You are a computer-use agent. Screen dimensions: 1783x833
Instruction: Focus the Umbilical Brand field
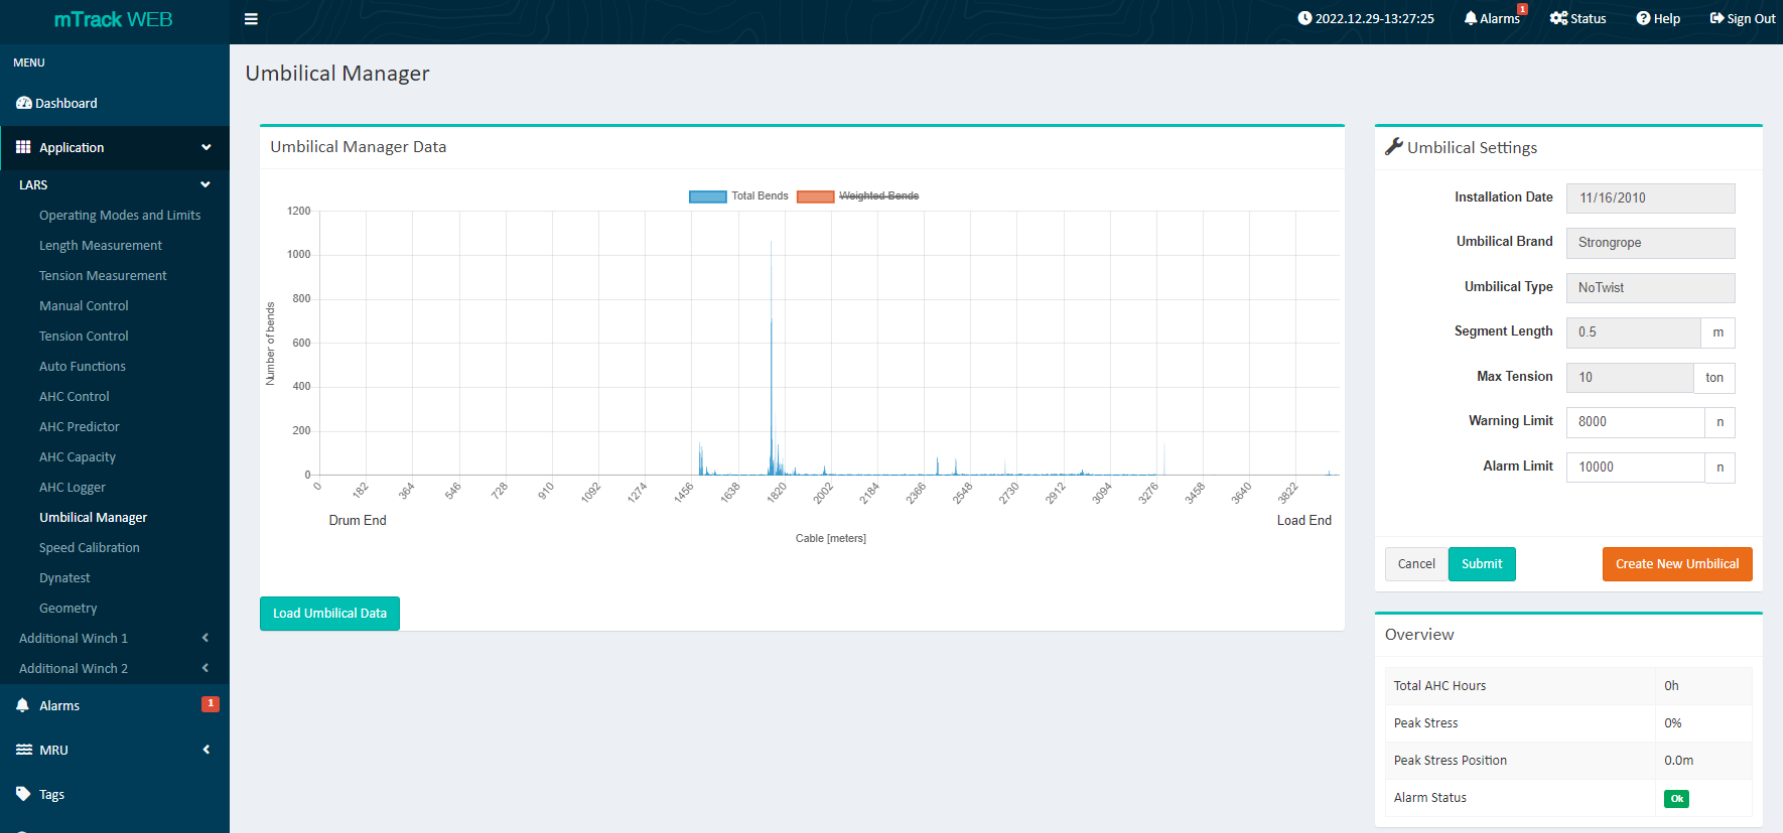[x=1650, y=243]
